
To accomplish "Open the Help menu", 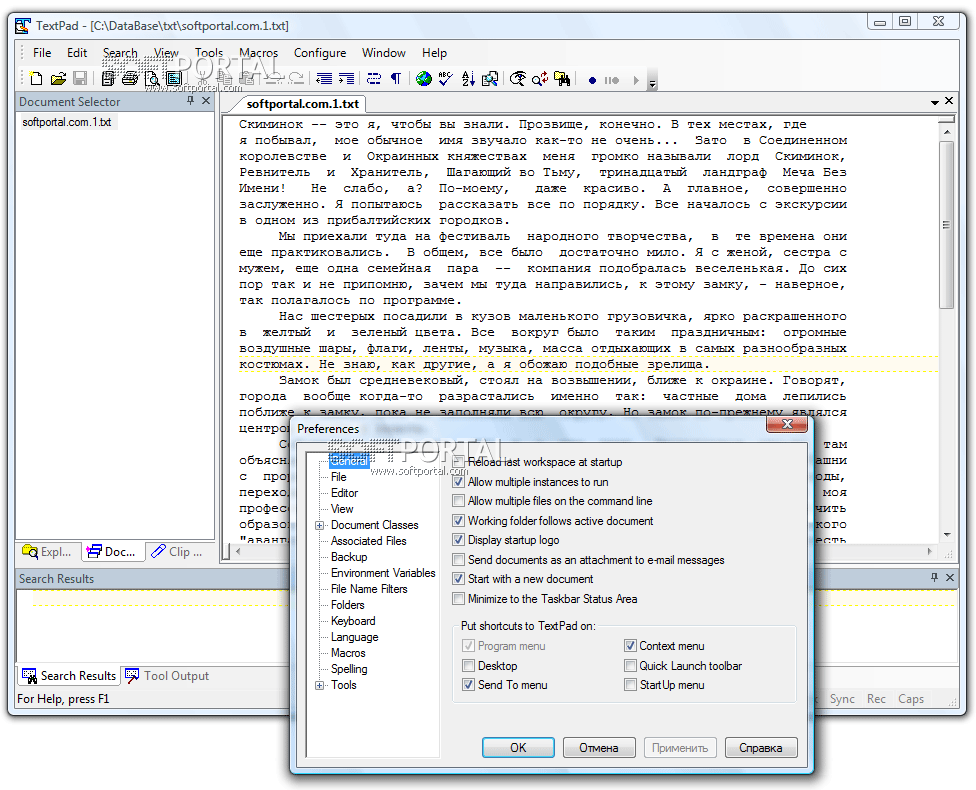I will [434, 53].
